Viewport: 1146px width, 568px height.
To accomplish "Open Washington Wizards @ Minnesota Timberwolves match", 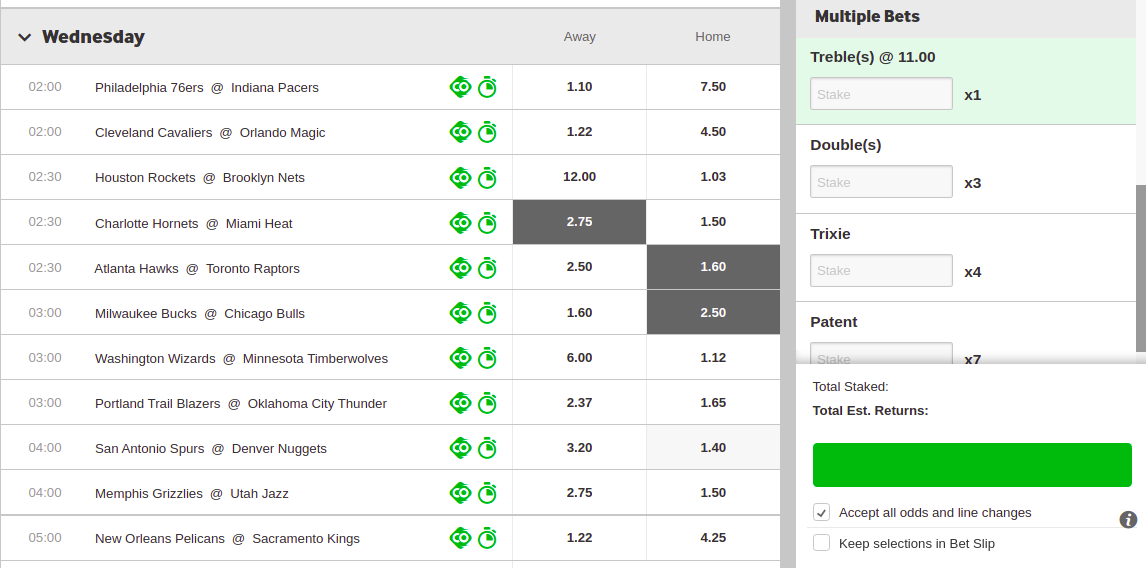I will pyautogui.click(x=241, y=358).
